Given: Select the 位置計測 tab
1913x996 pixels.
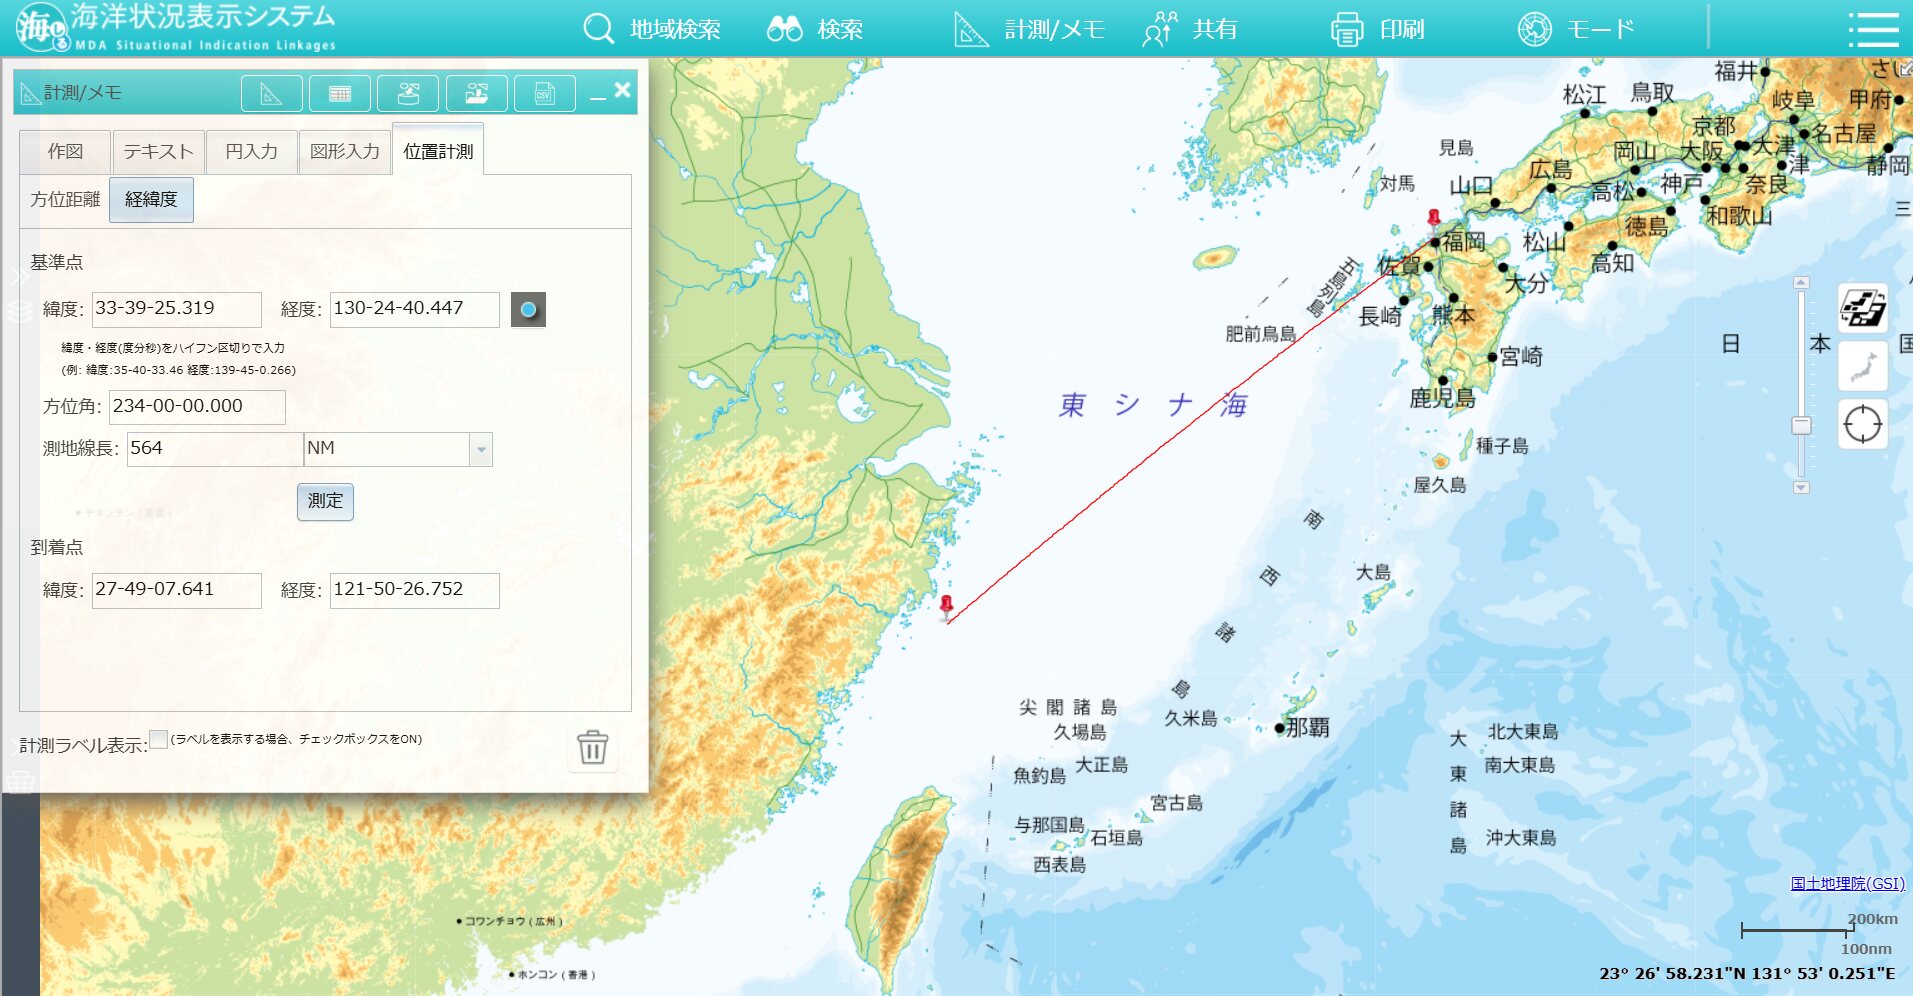Looking at the screenshot, I should coord(438,151).
